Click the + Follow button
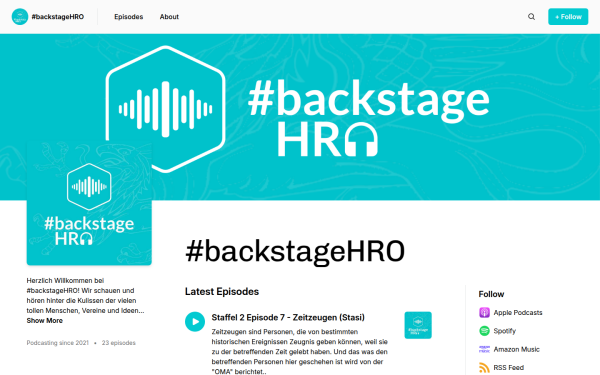The height and width of the screenshot is (375, 600). [568, 17]
